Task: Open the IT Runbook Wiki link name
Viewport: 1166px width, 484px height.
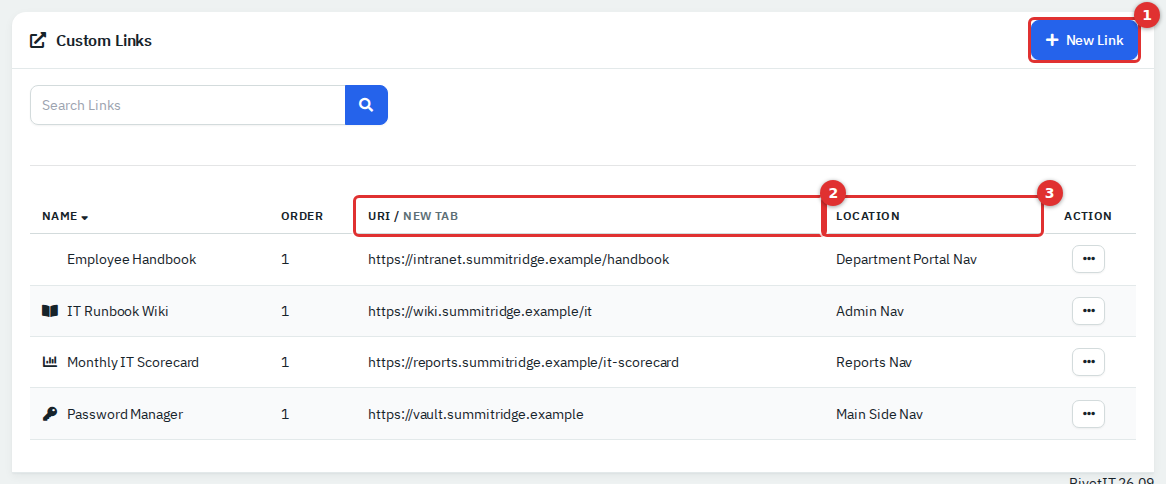Action: coord(117,311)
